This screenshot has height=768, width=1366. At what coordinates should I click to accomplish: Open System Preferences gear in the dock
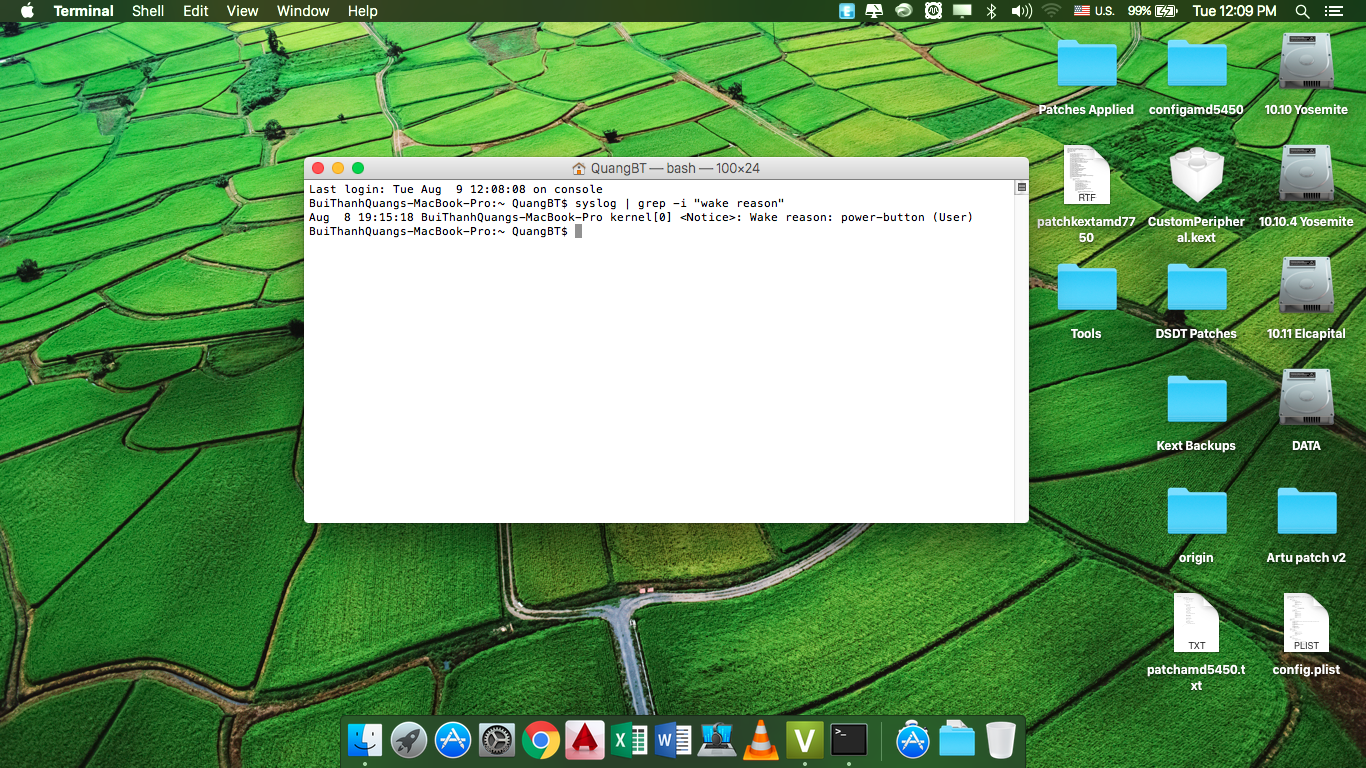[497, 741]
